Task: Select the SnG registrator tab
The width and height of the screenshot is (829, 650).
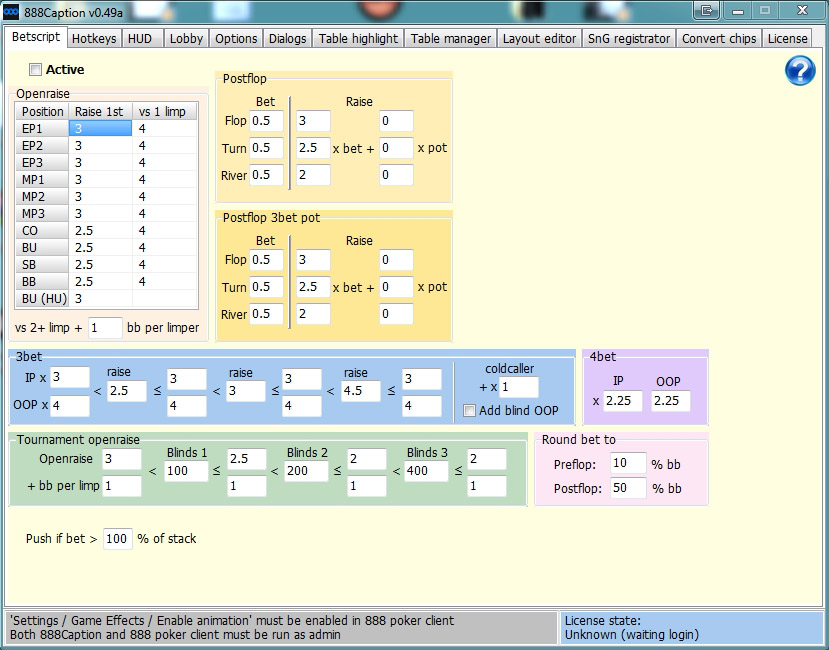Action: pyautogui.click(x=629, y=38)
